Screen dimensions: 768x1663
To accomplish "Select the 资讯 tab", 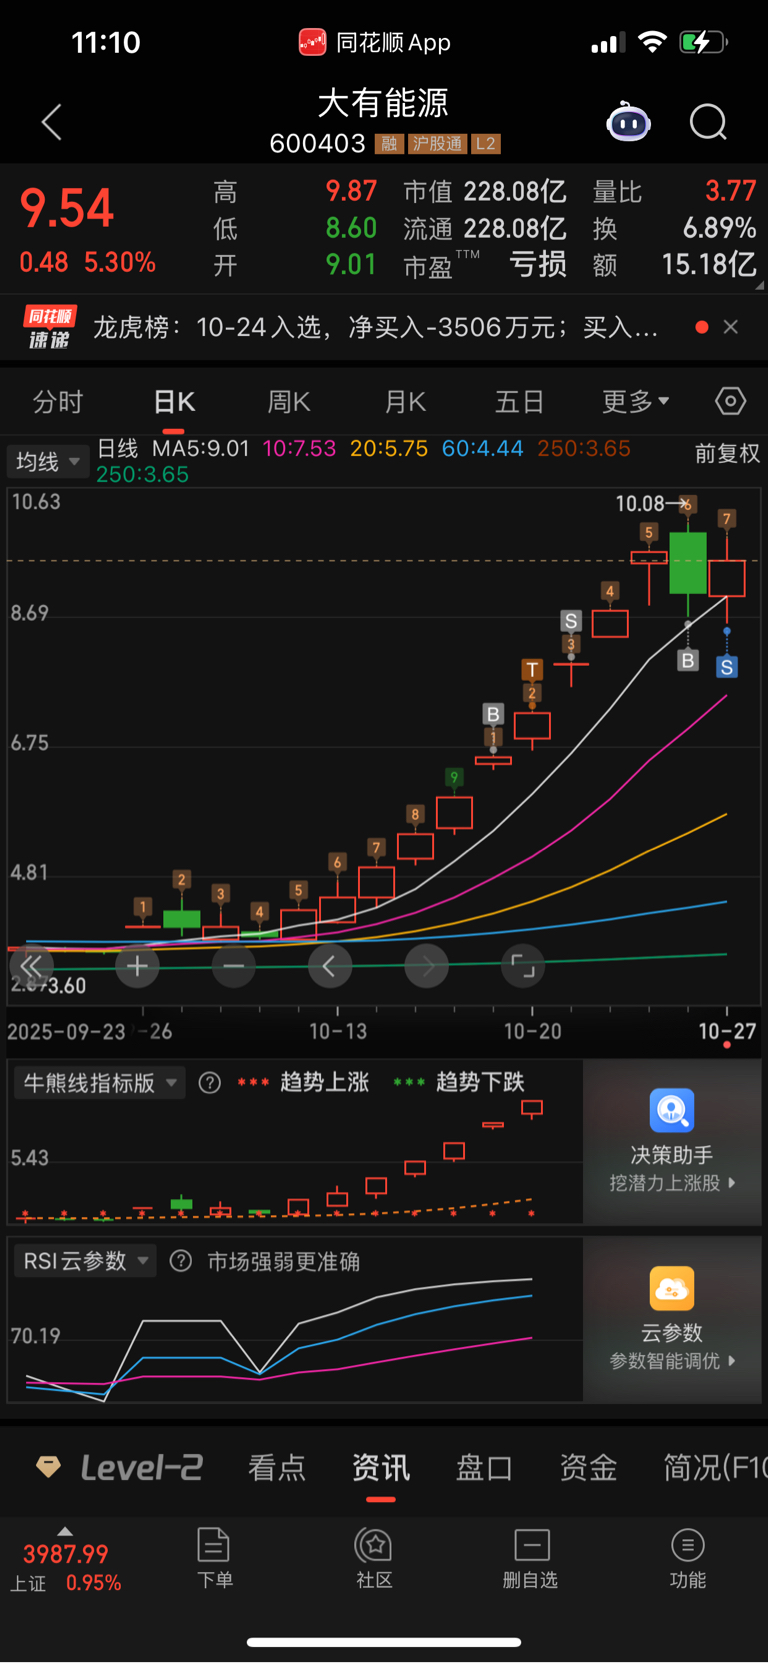I will [381, 1468].
